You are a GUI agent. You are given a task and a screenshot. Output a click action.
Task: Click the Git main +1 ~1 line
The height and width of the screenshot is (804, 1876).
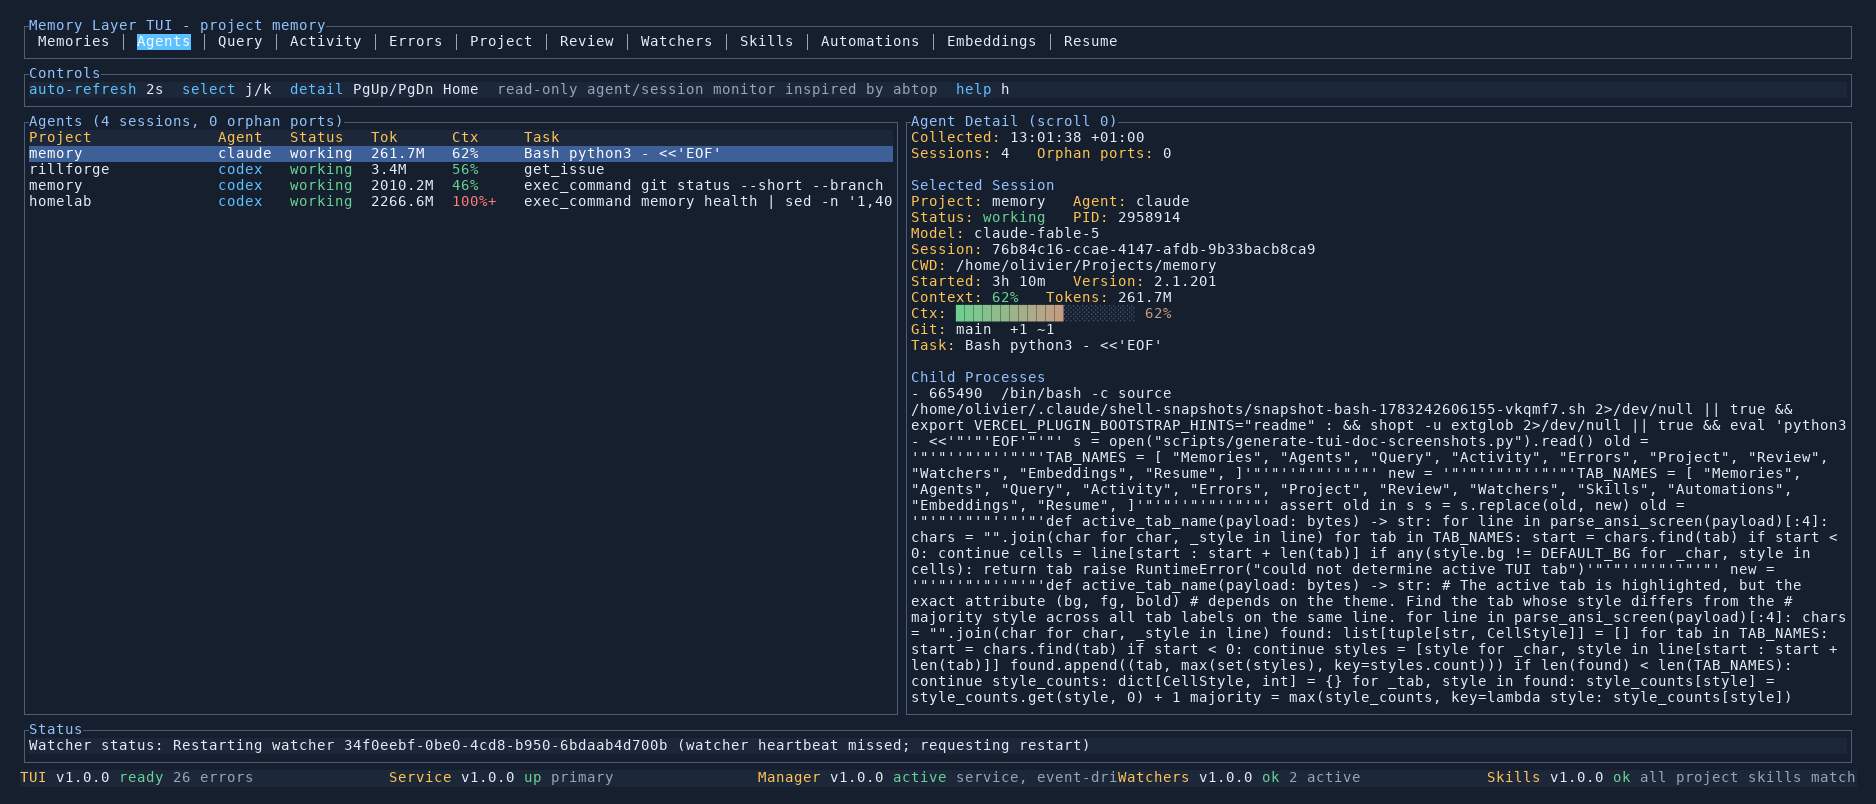point(983,329)
